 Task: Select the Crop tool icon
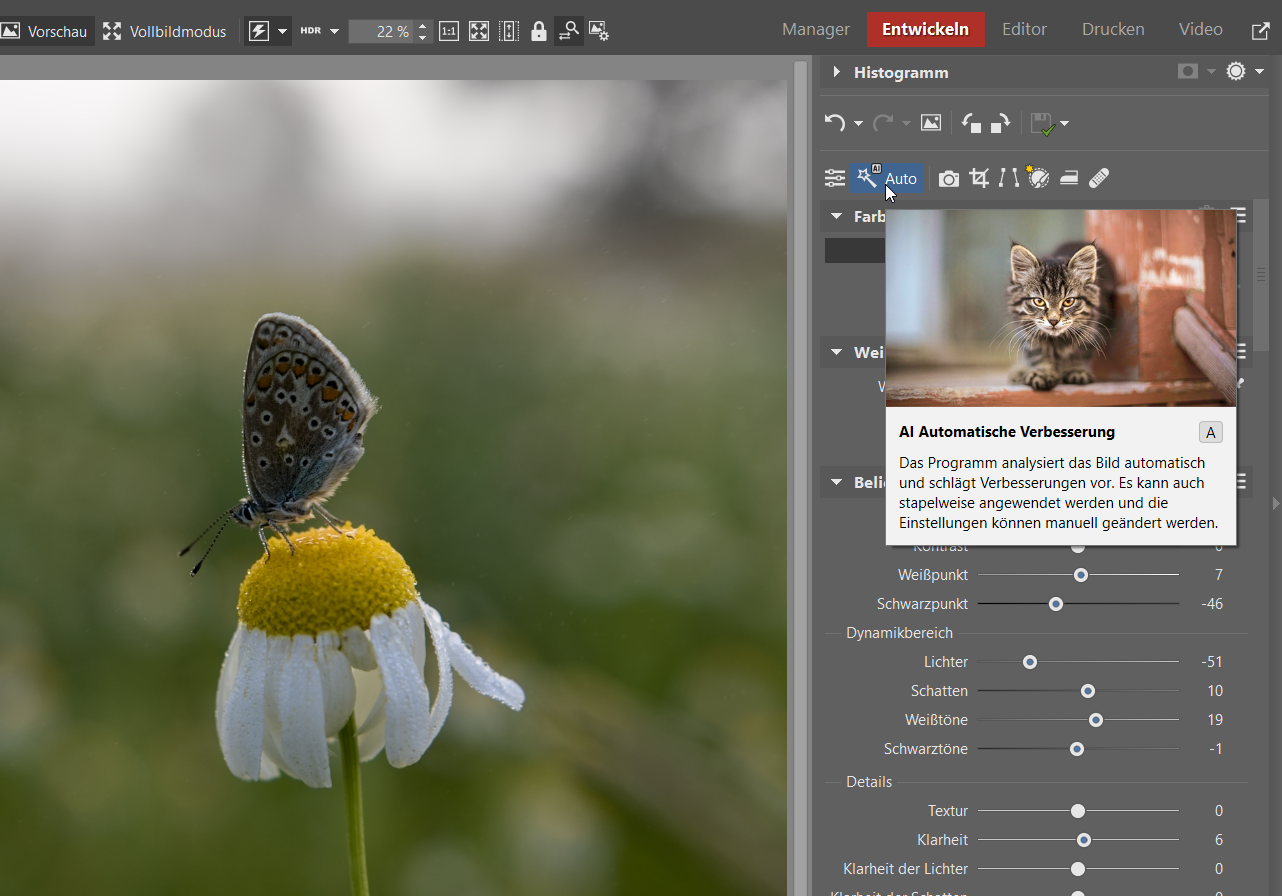(979, 178)
